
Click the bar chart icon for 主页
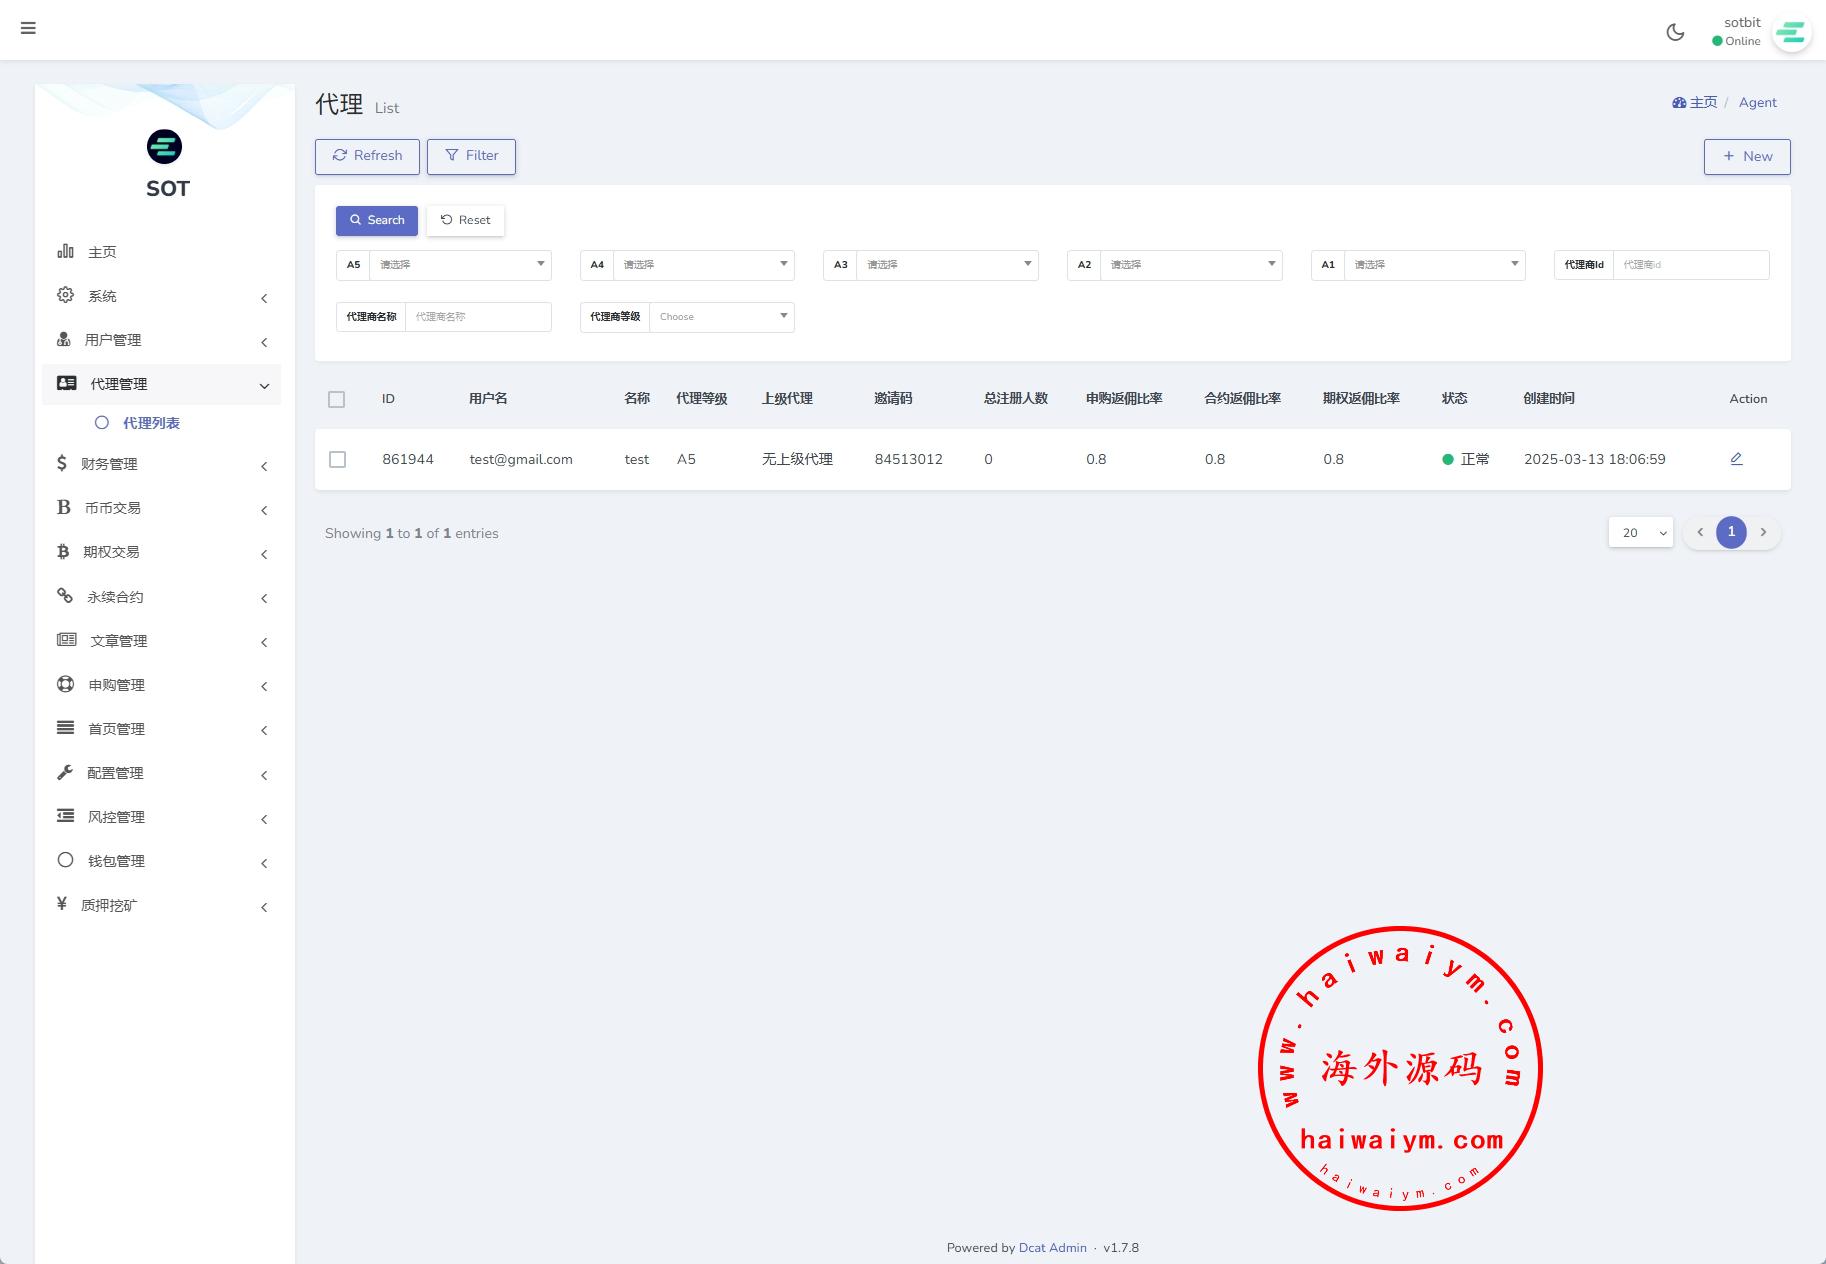pyautogui.click(x=66, y=251)
